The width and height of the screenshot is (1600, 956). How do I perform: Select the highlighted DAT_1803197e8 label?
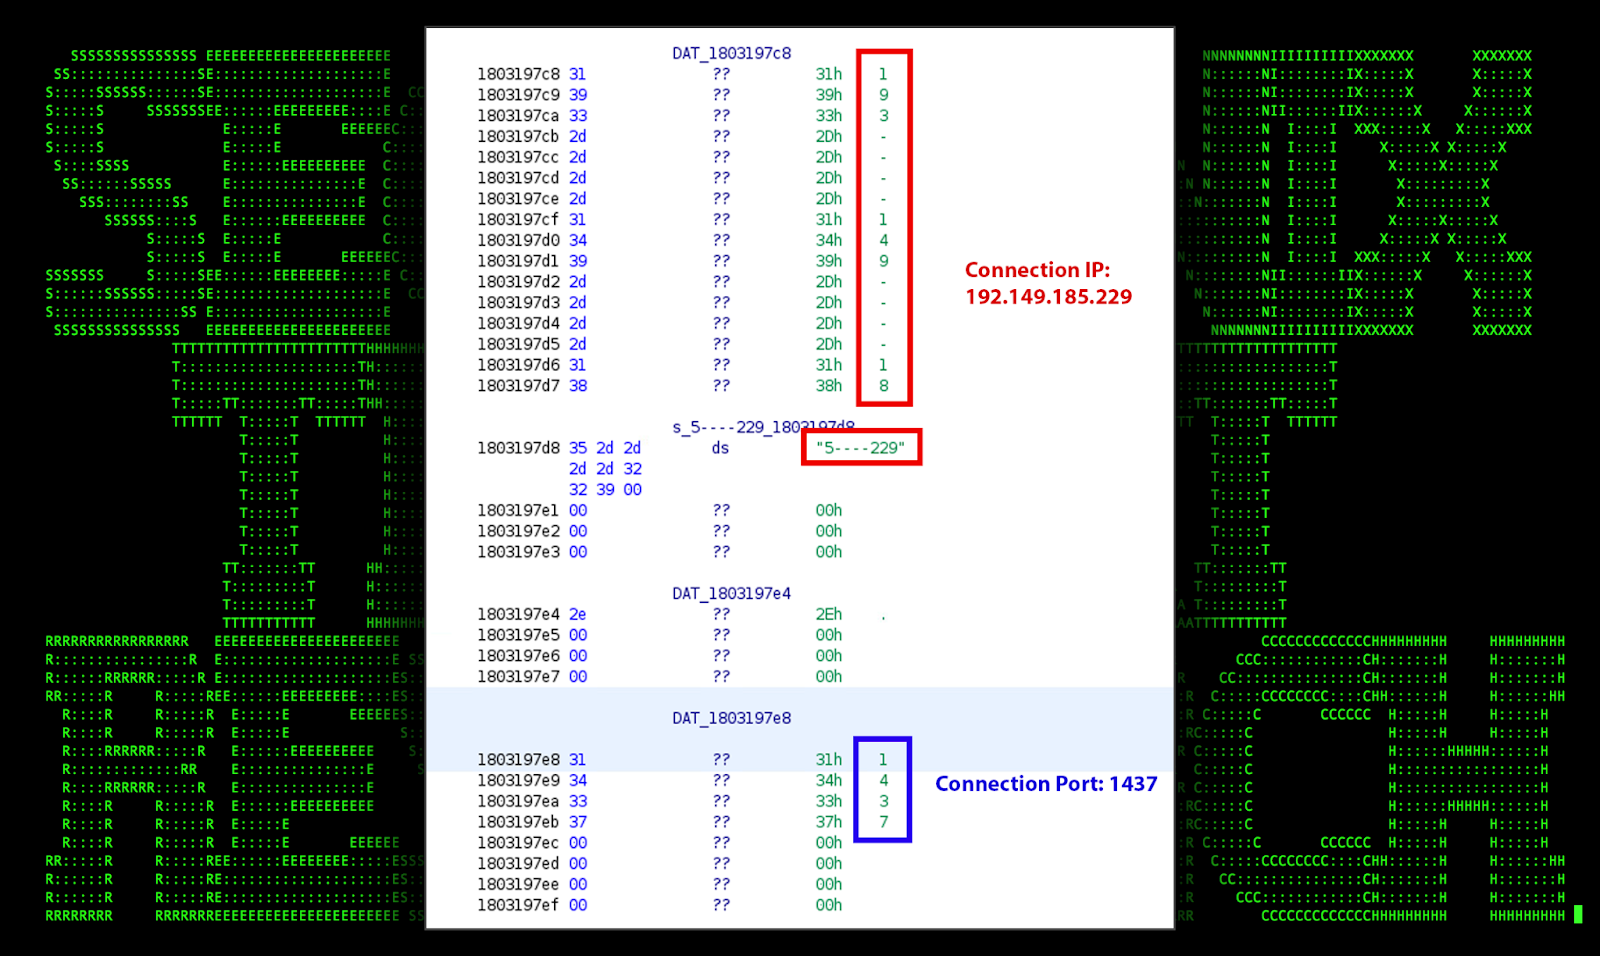click(731, 718)
